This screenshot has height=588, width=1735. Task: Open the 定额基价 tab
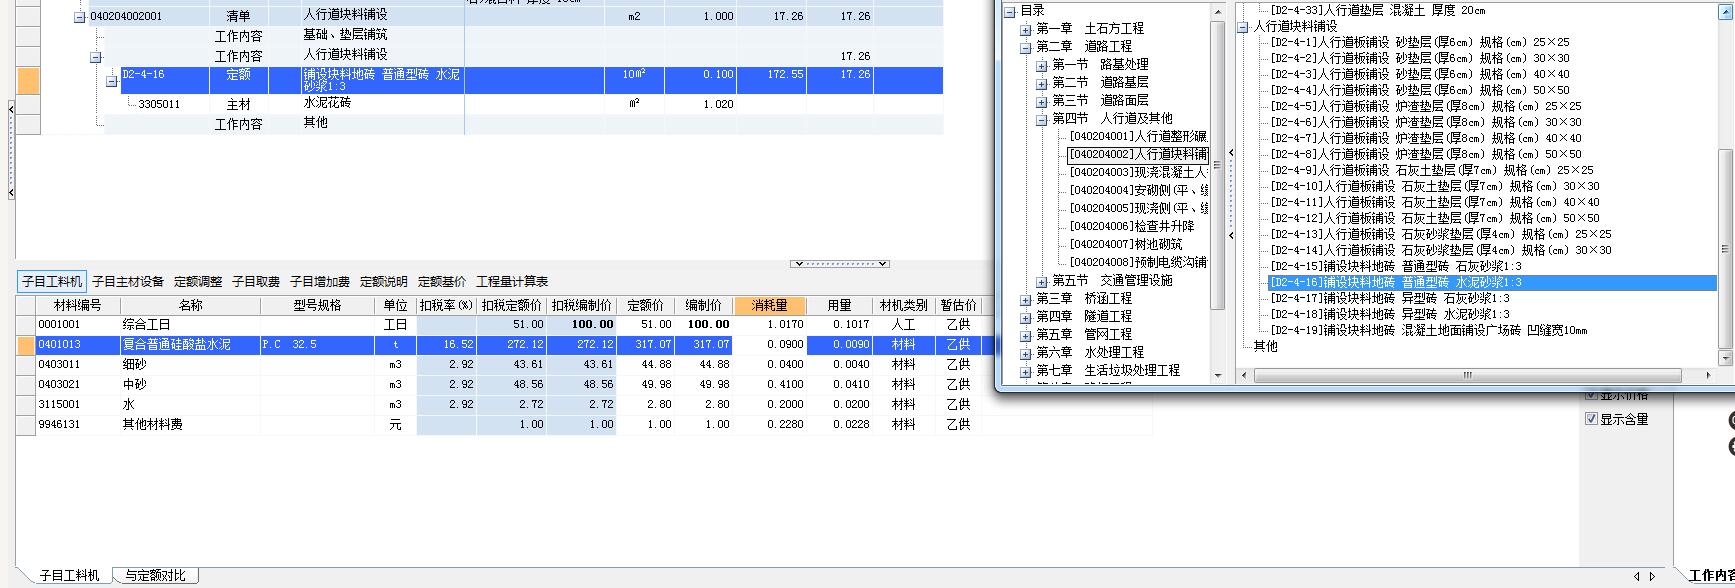coord(442,282)
